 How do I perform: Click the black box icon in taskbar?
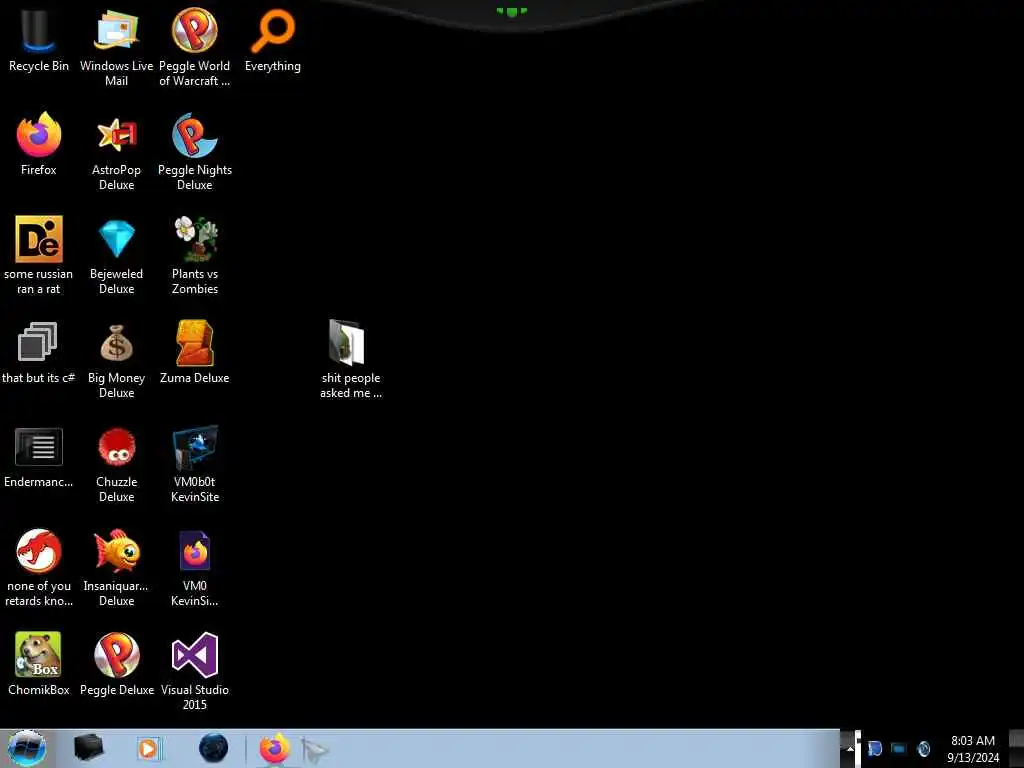89,748
